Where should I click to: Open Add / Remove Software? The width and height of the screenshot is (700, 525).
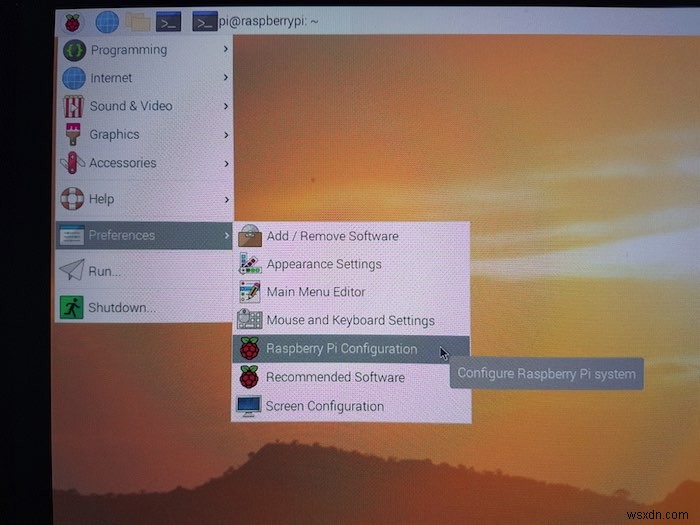click(x=351, y=236)
